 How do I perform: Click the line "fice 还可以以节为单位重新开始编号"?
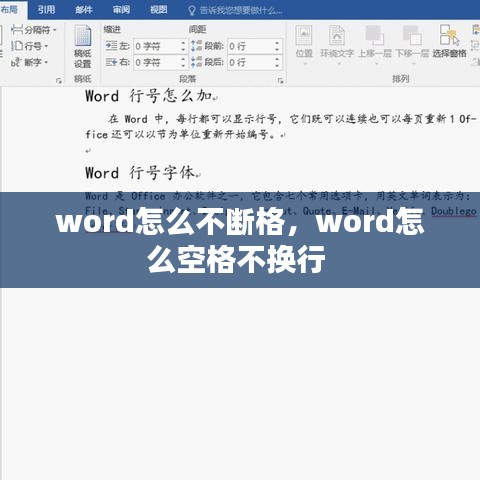[180, 135]
